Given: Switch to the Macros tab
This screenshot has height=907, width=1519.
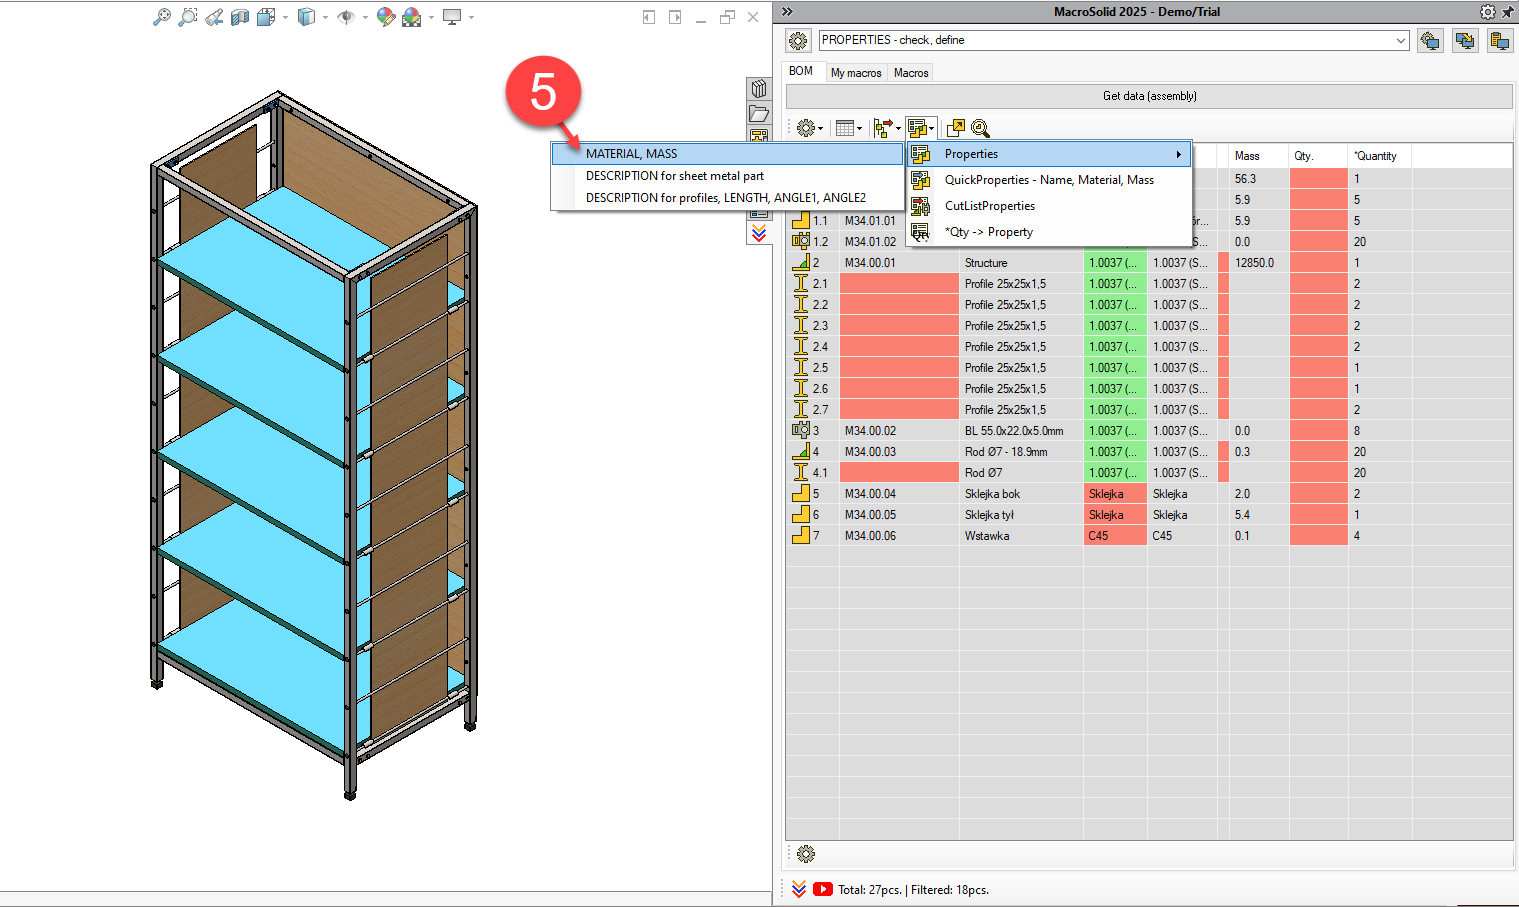Looking at the screenshot, I should pos(911,73).
